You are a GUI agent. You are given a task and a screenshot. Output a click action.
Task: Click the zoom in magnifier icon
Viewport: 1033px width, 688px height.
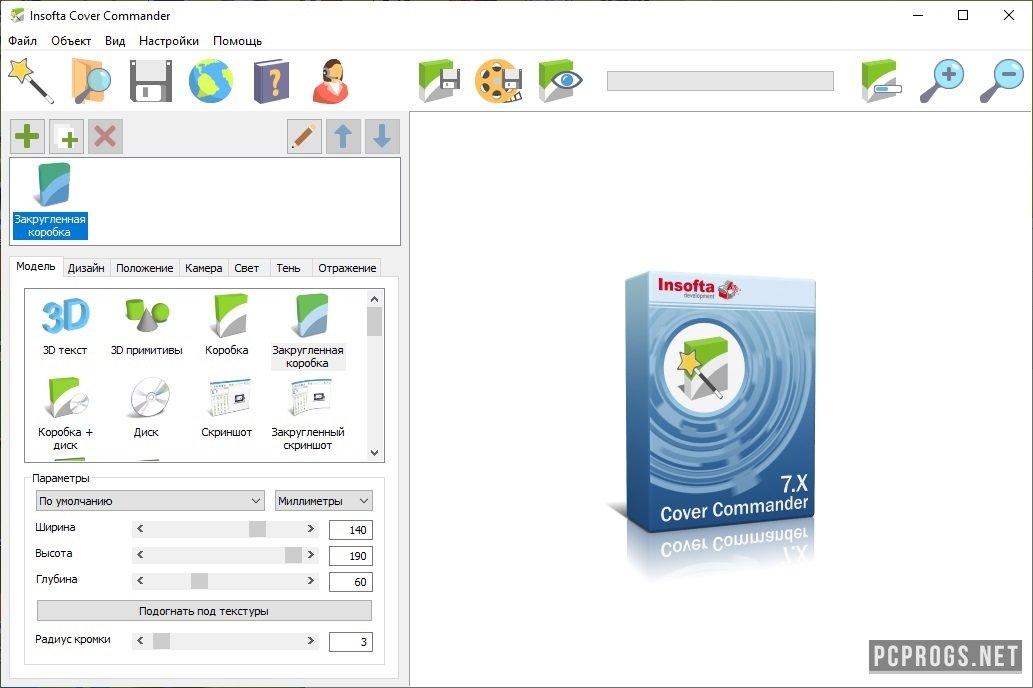pos(941,81)
